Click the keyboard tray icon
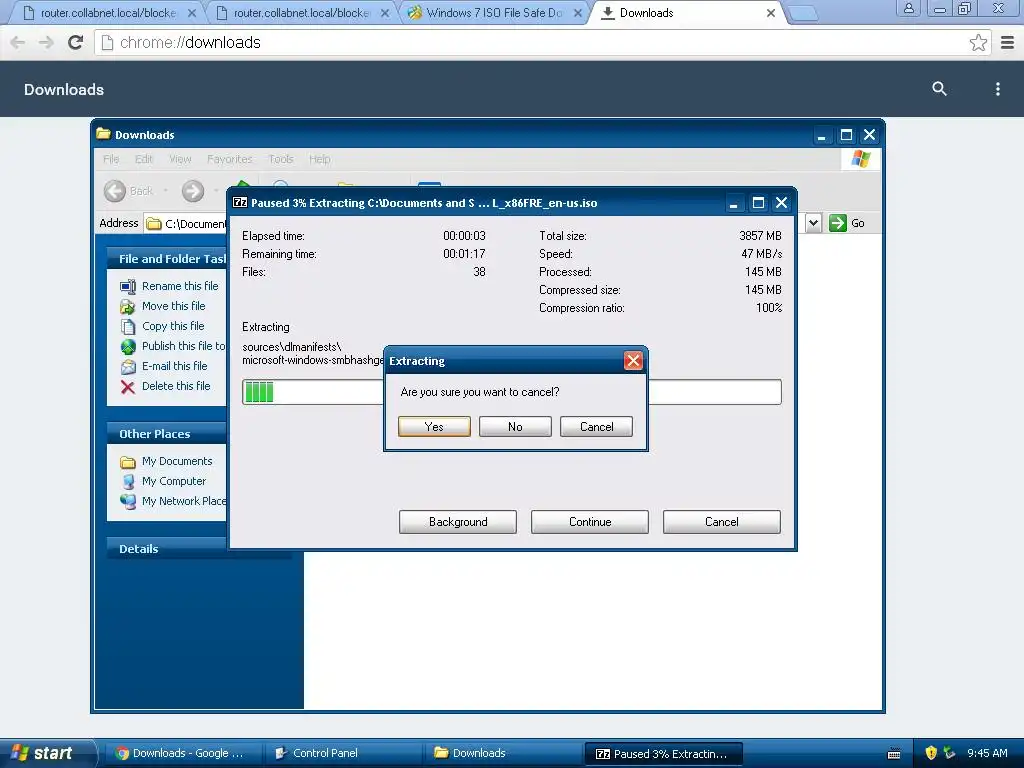Viewport: 1024px width, 768px height. tap(894, 754)
